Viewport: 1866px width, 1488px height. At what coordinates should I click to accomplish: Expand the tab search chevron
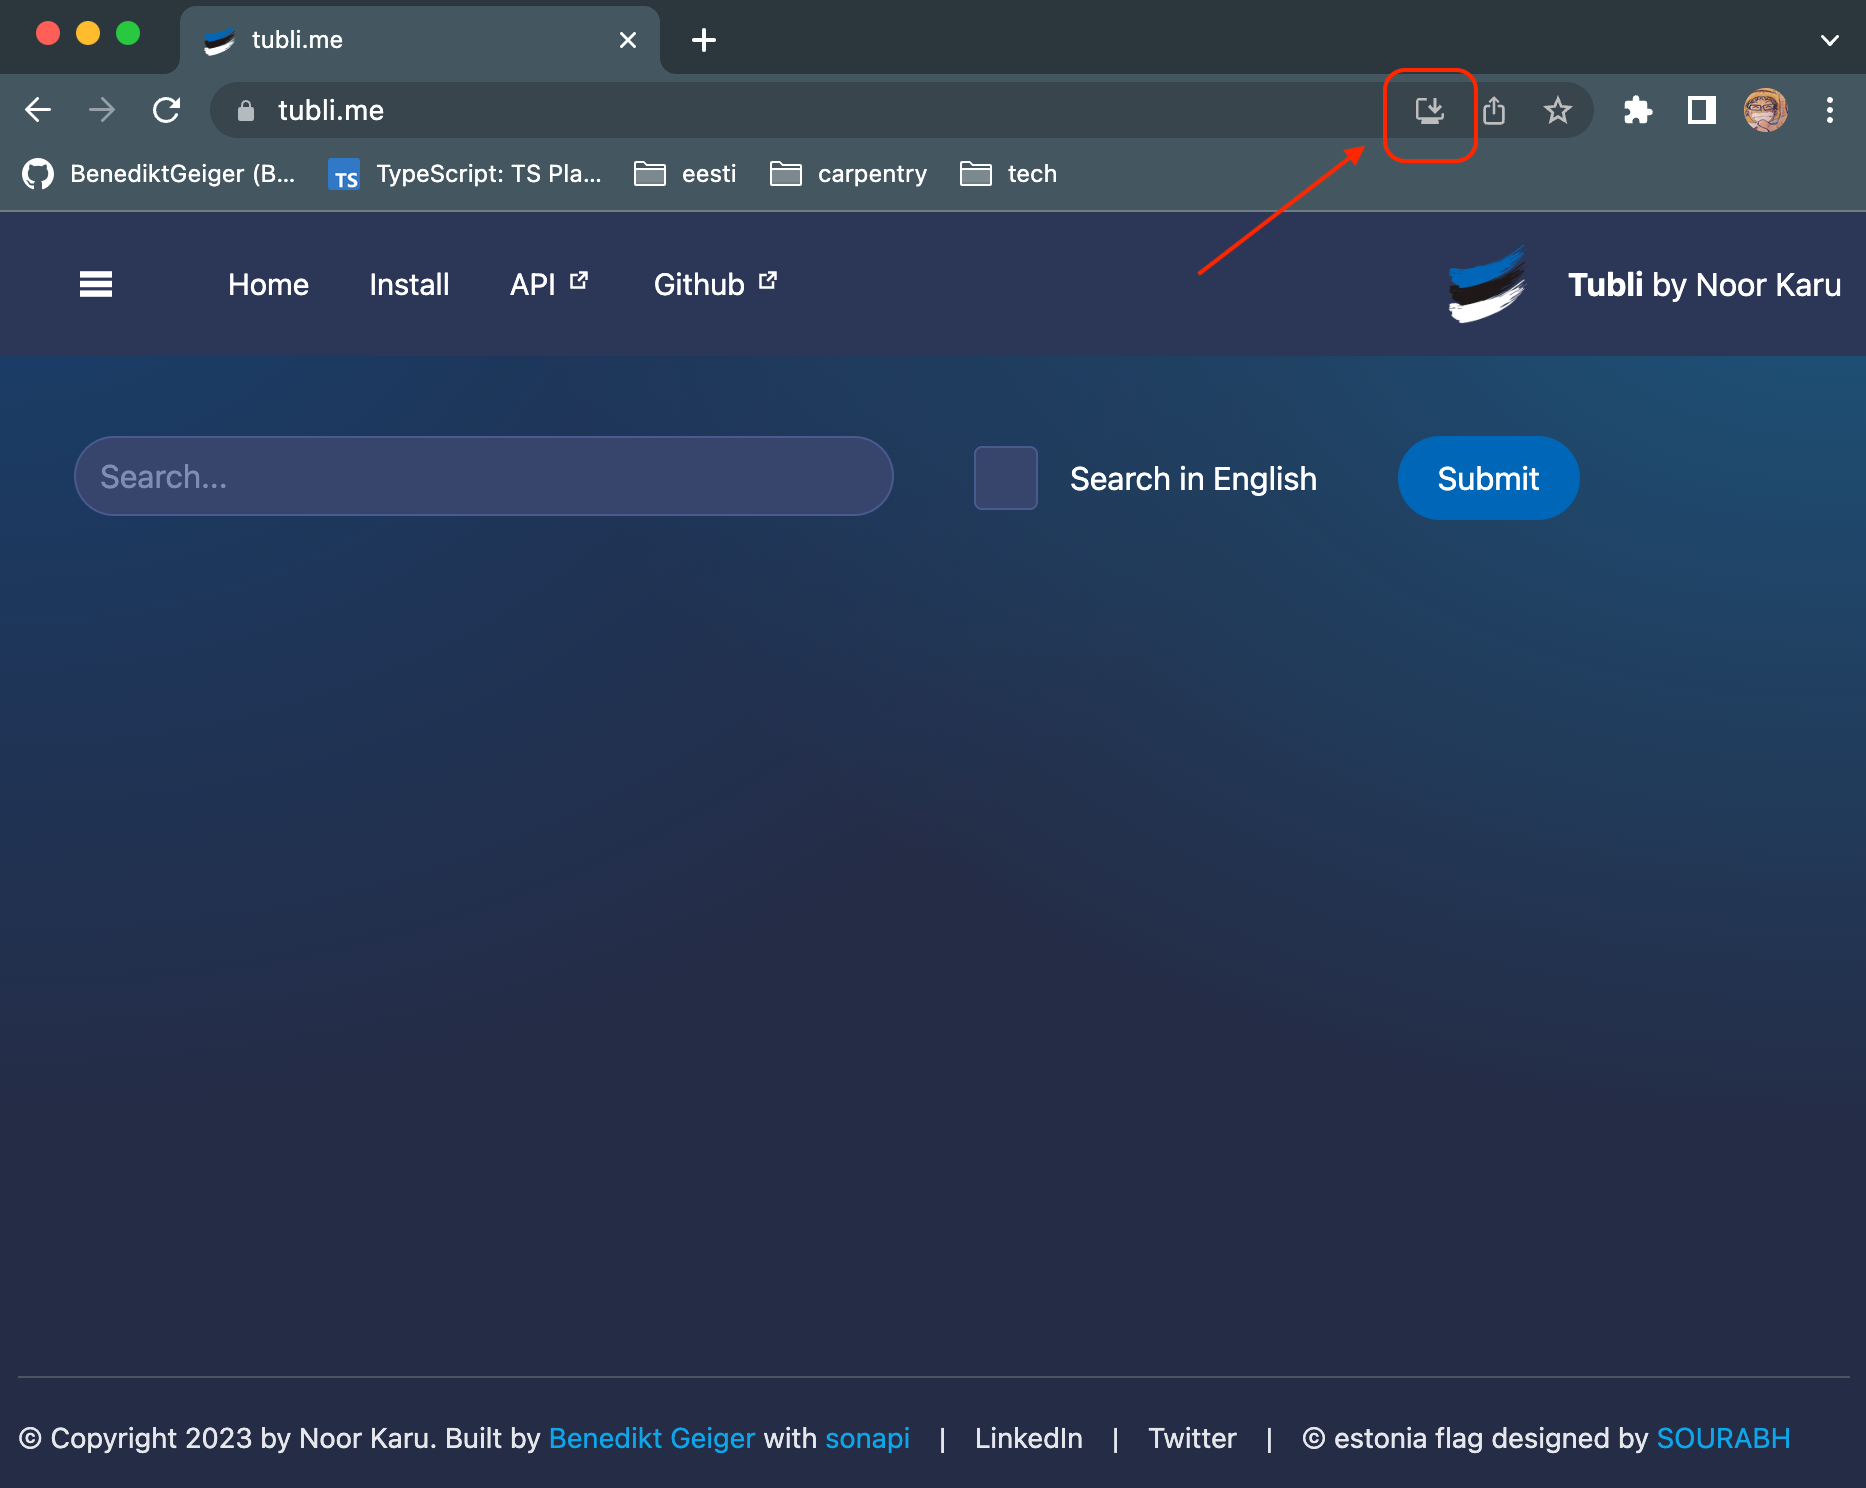click(1829, 40)
